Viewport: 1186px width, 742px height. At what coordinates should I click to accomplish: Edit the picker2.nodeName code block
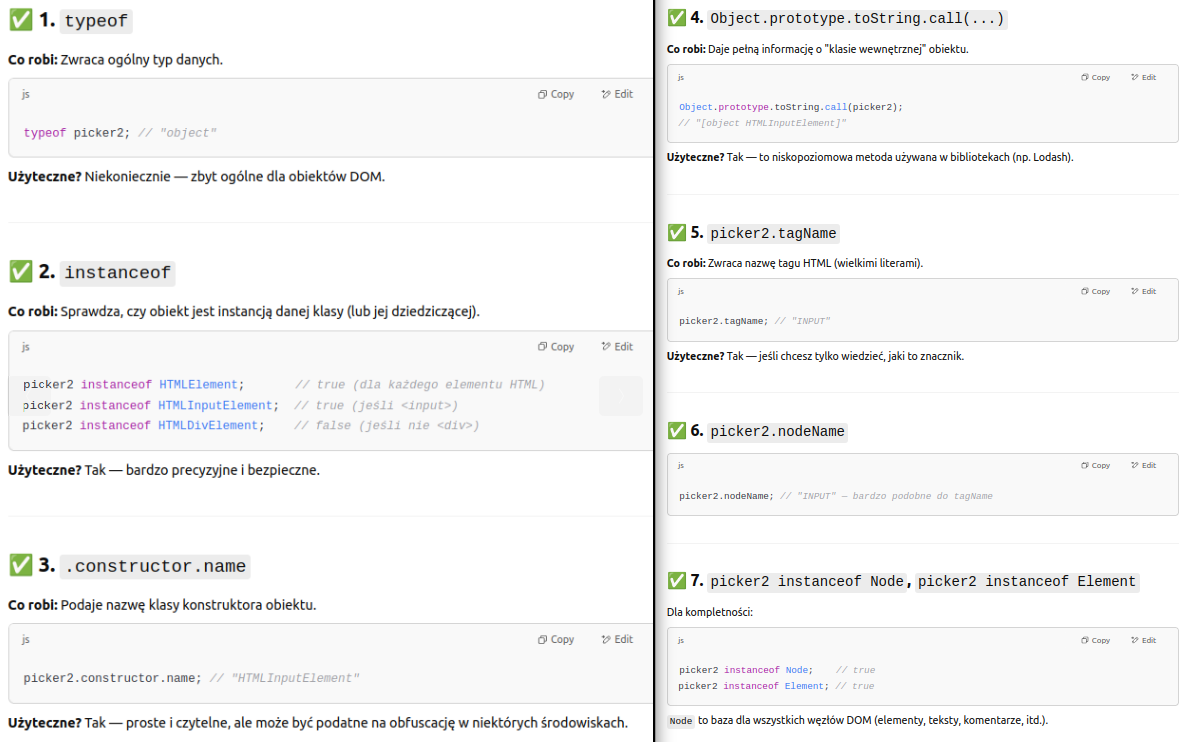[x=1143, y=466]
